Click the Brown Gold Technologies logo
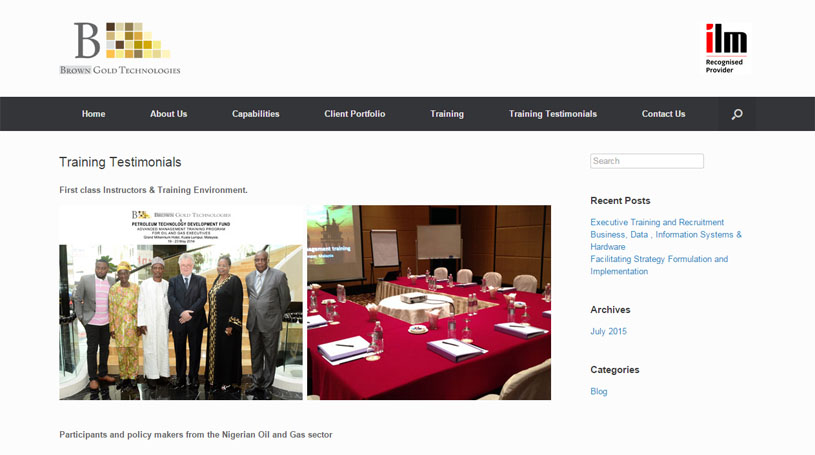The height and width of the screenshot is (455, 815). (120, 48)
